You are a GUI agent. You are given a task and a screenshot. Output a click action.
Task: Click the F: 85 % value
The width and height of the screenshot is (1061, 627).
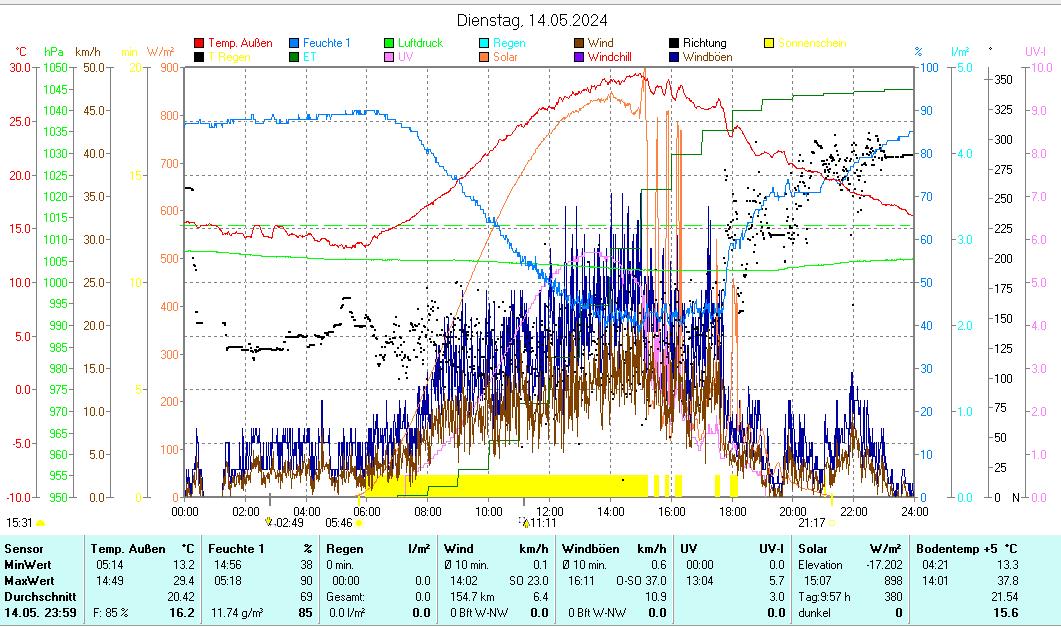click(111, 613)
